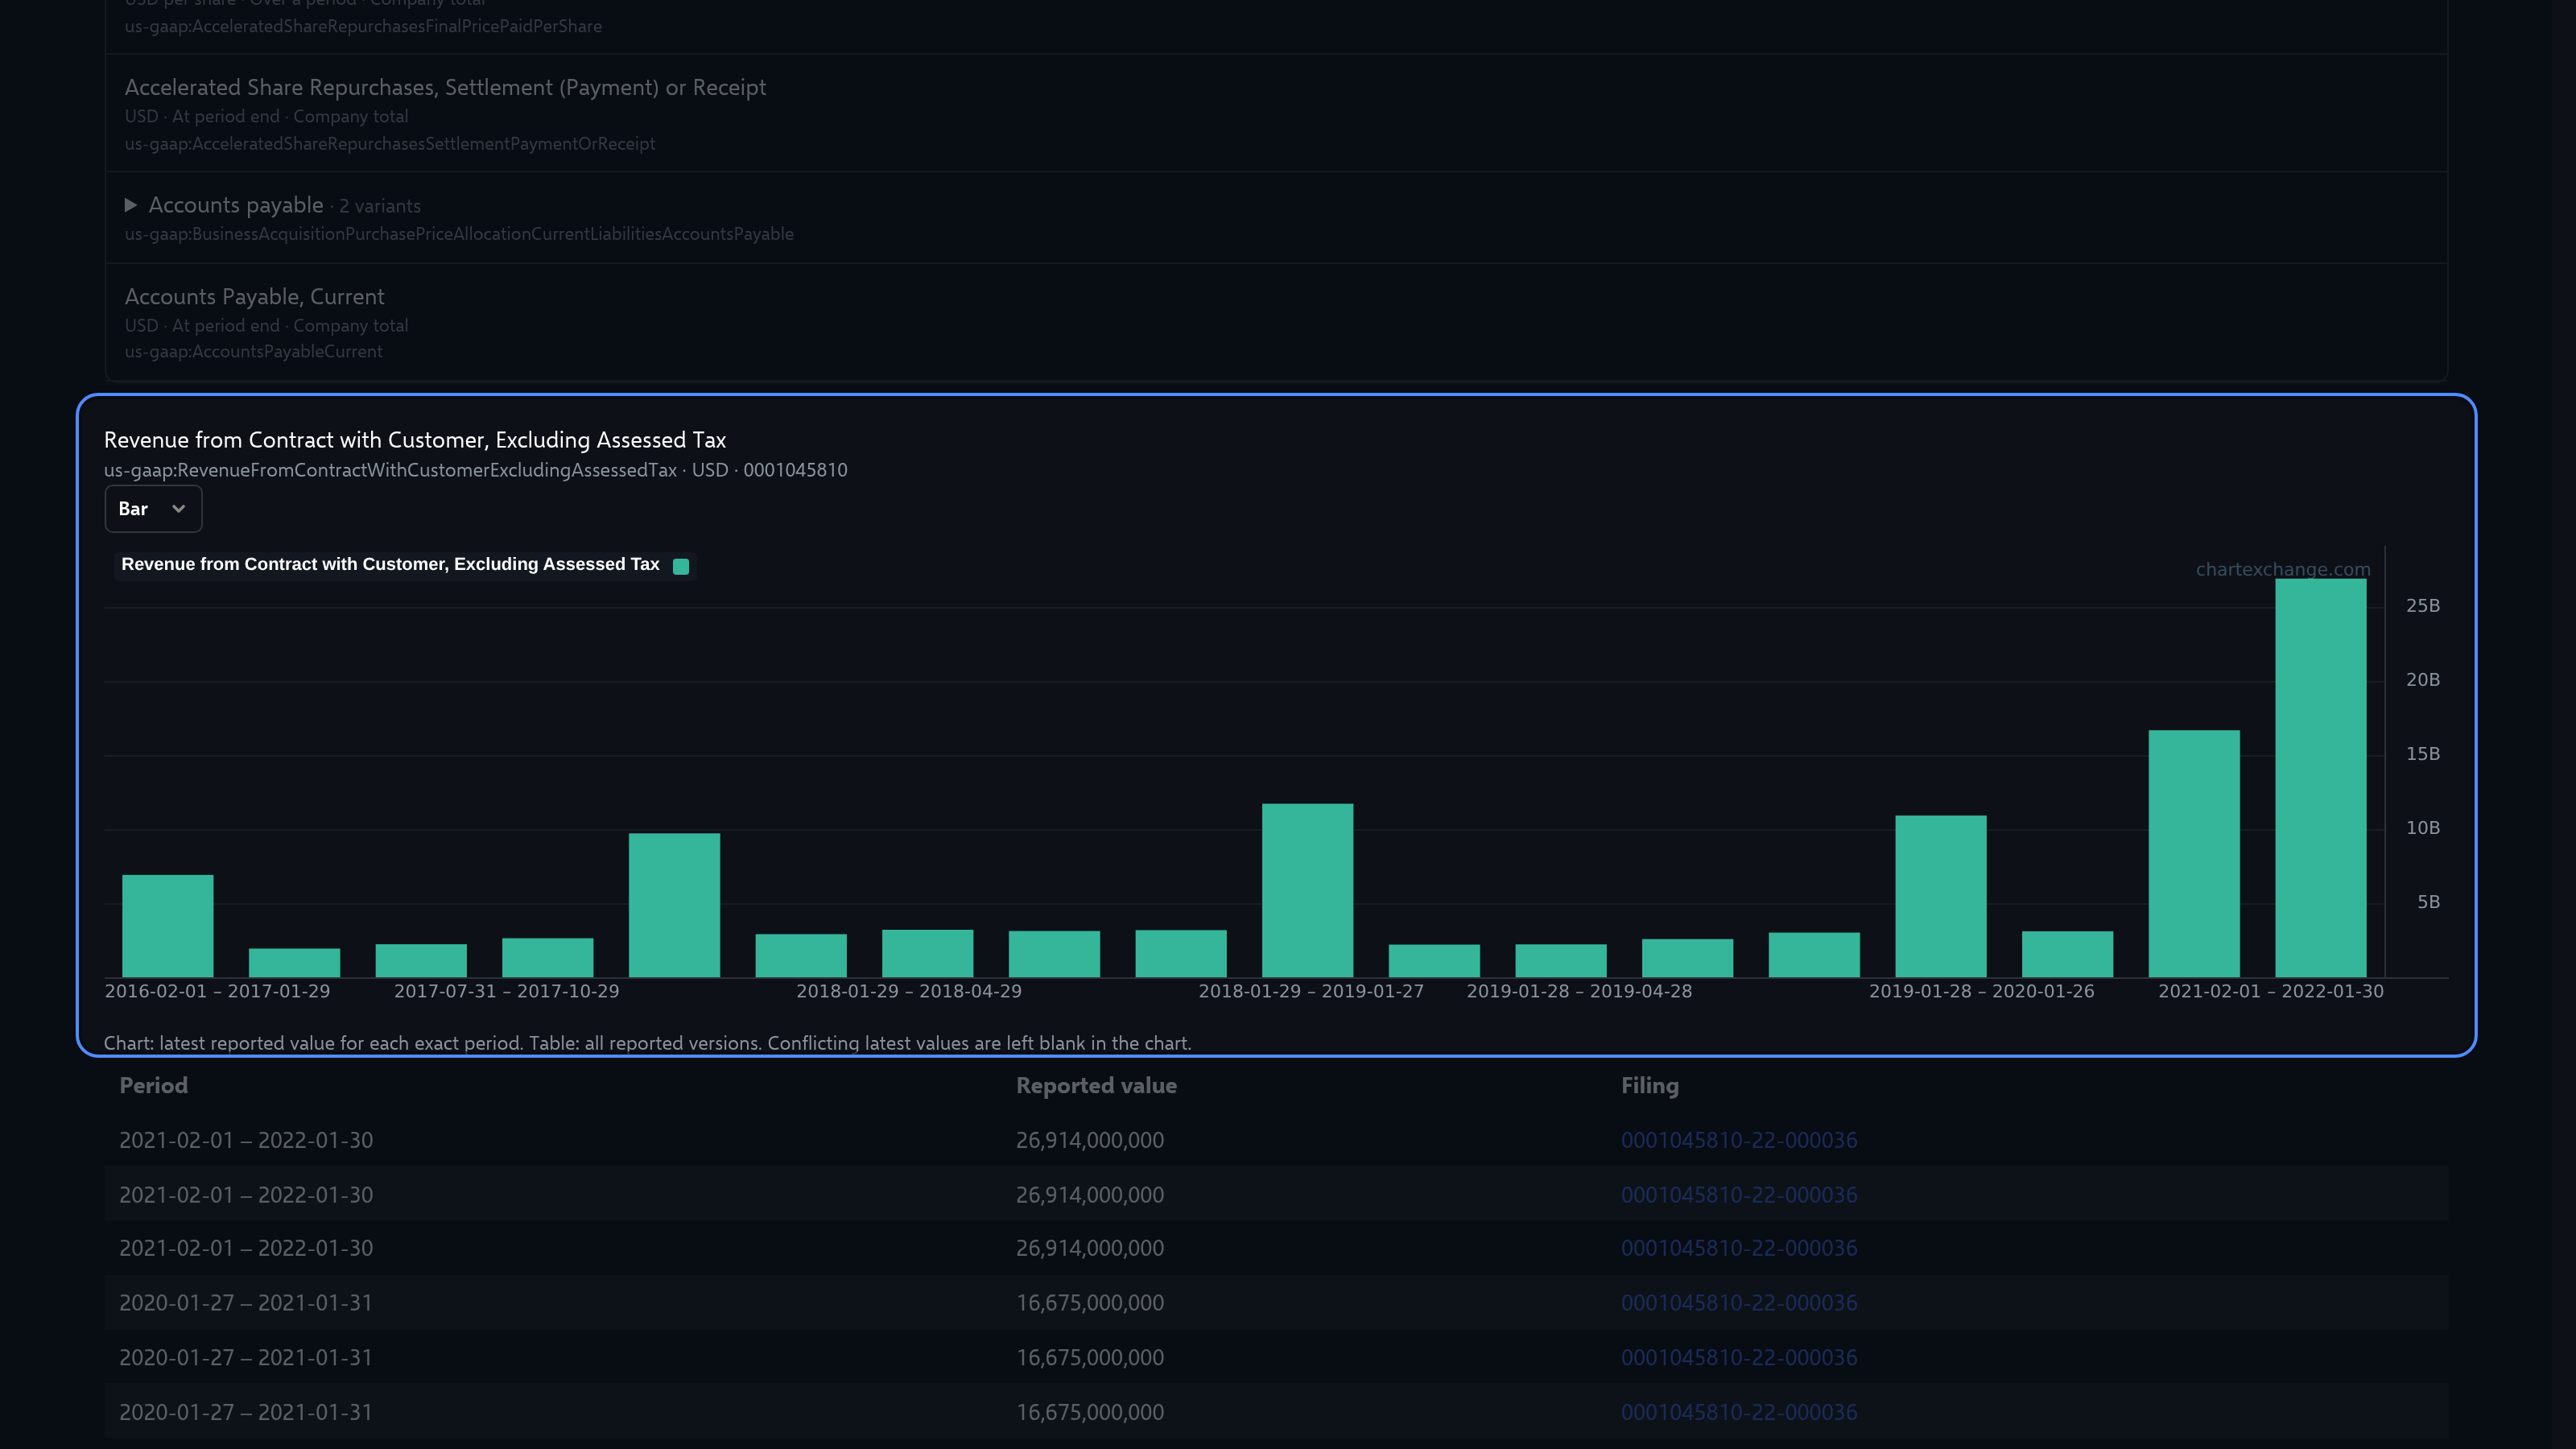Open the Accelerated Share Repurchases, Settlement item
This screenshot has width=2576, height=1449.
[1276, 113]
